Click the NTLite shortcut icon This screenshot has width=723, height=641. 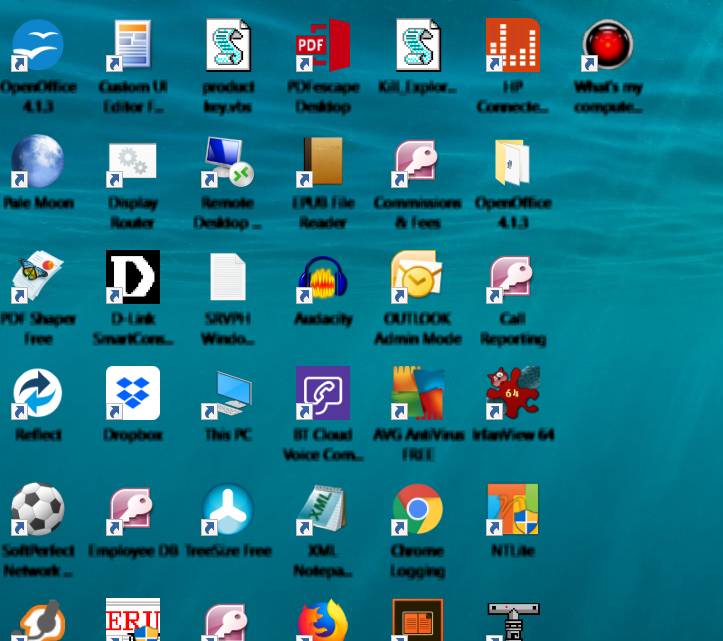coord(513,510)
